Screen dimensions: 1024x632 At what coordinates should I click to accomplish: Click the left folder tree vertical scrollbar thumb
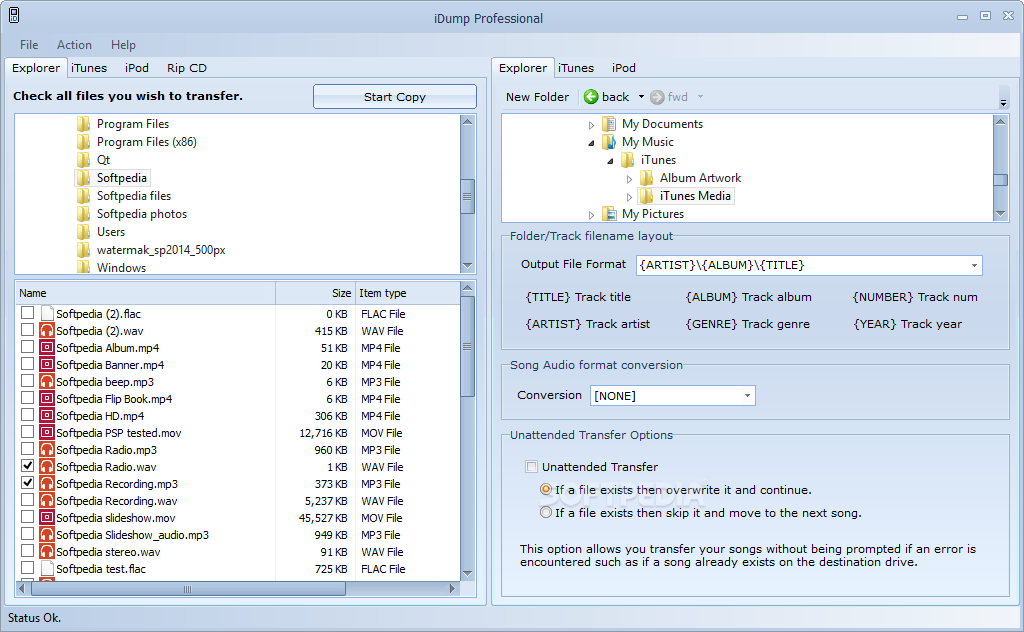click(467, 196)
